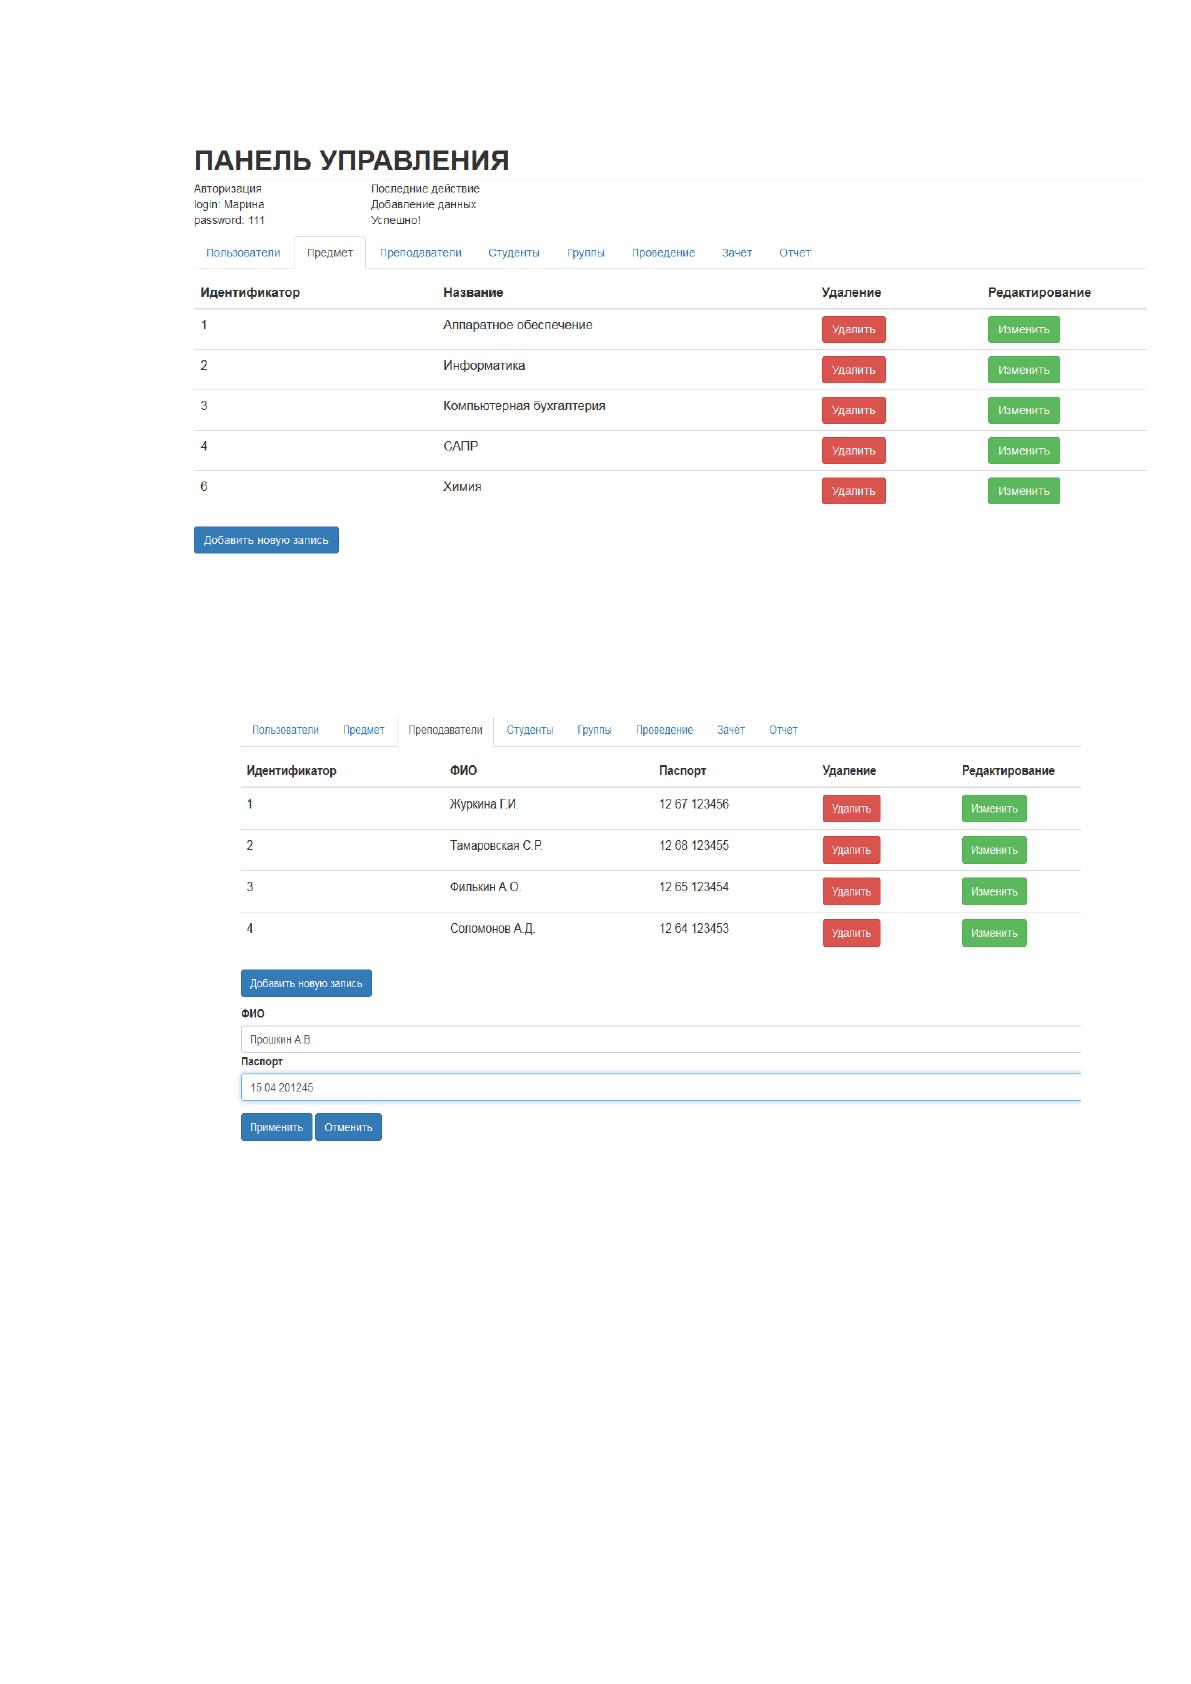This screenshot has height=1684, width=1191.
Task: Delete teacher Журкина Г.И.
Action: [x=851, y=809]
